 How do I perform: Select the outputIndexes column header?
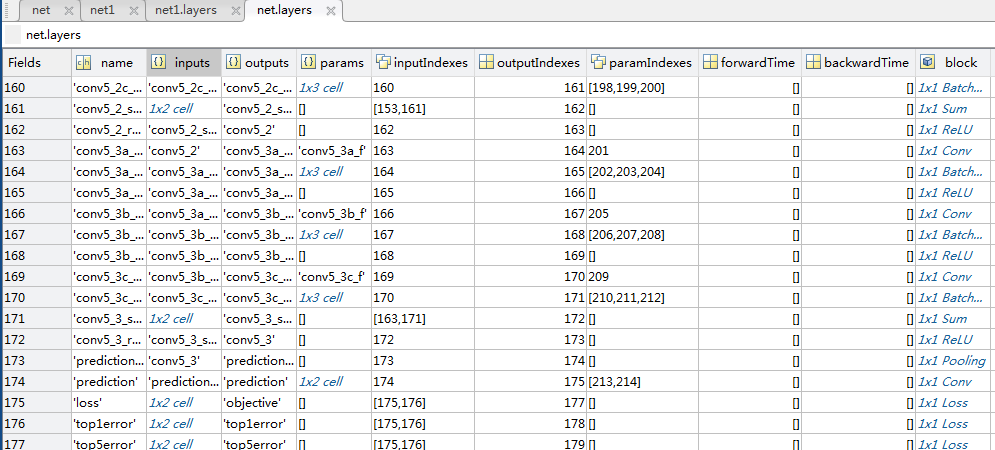[530, 63]
